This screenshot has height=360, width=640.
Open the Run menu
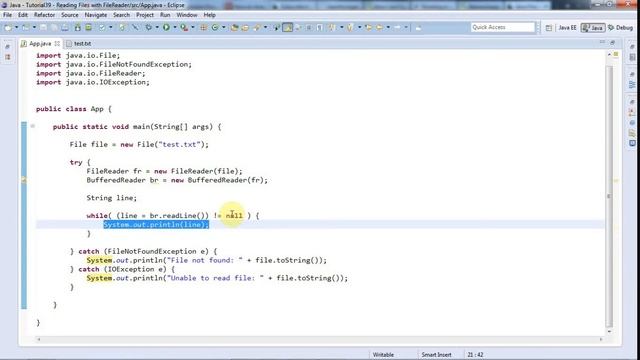[x=165, y=15]
